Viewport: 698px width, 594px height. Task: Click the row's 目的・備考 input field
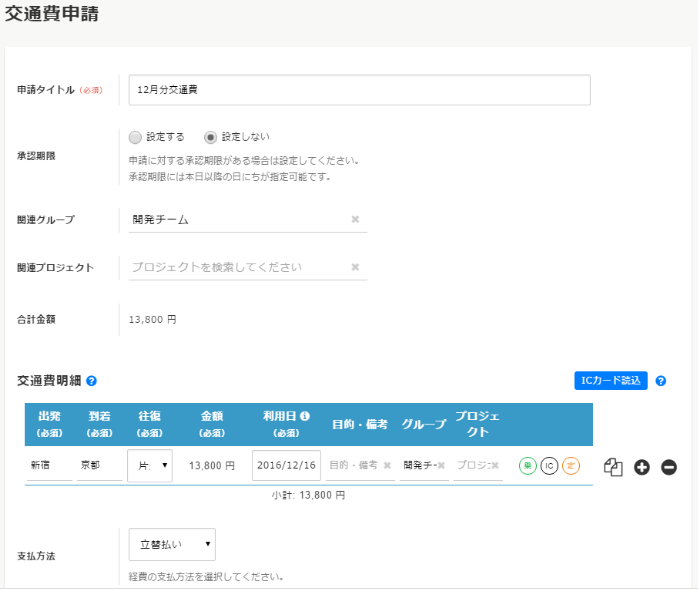tap(360, 465)
